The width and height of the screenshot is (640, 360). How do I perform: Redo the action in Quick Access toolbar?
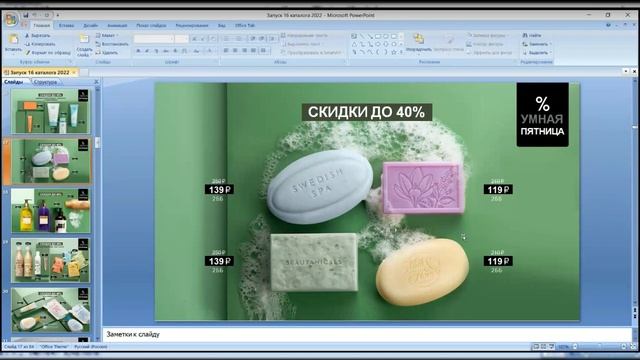click(x=47, y=15)
